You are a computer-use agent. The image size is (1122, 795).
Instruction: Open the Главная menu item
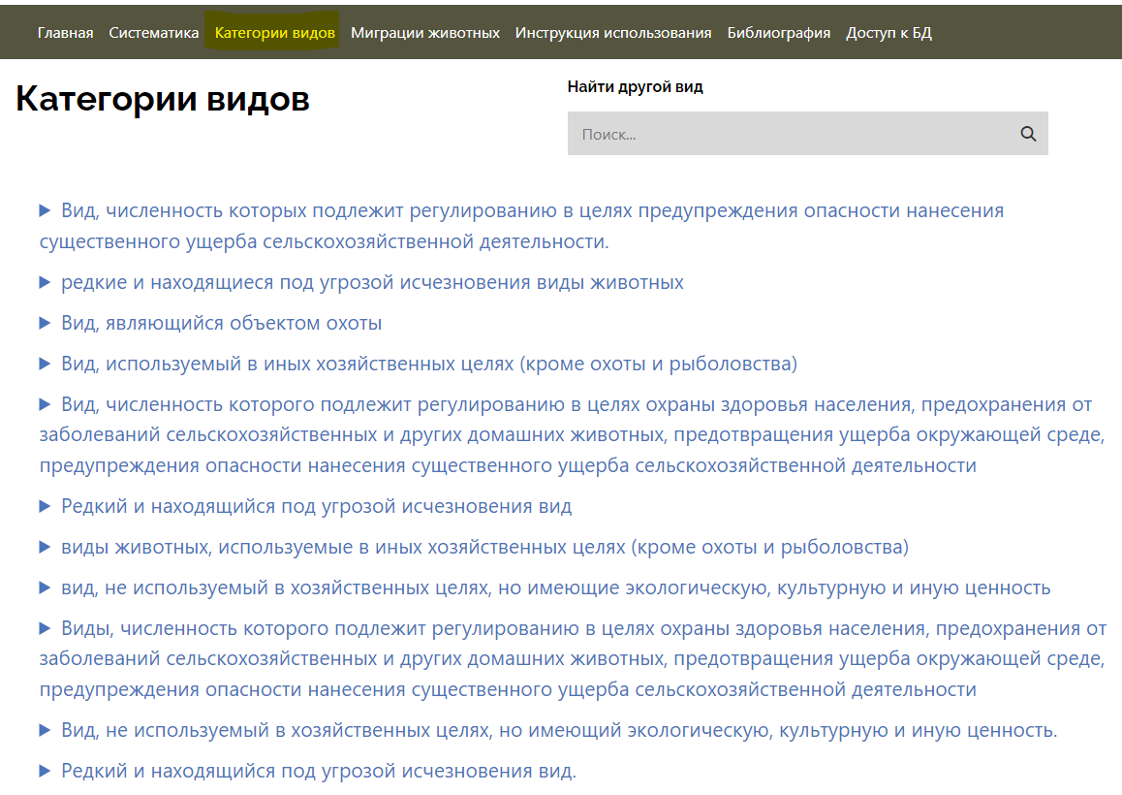pos(65,33)
